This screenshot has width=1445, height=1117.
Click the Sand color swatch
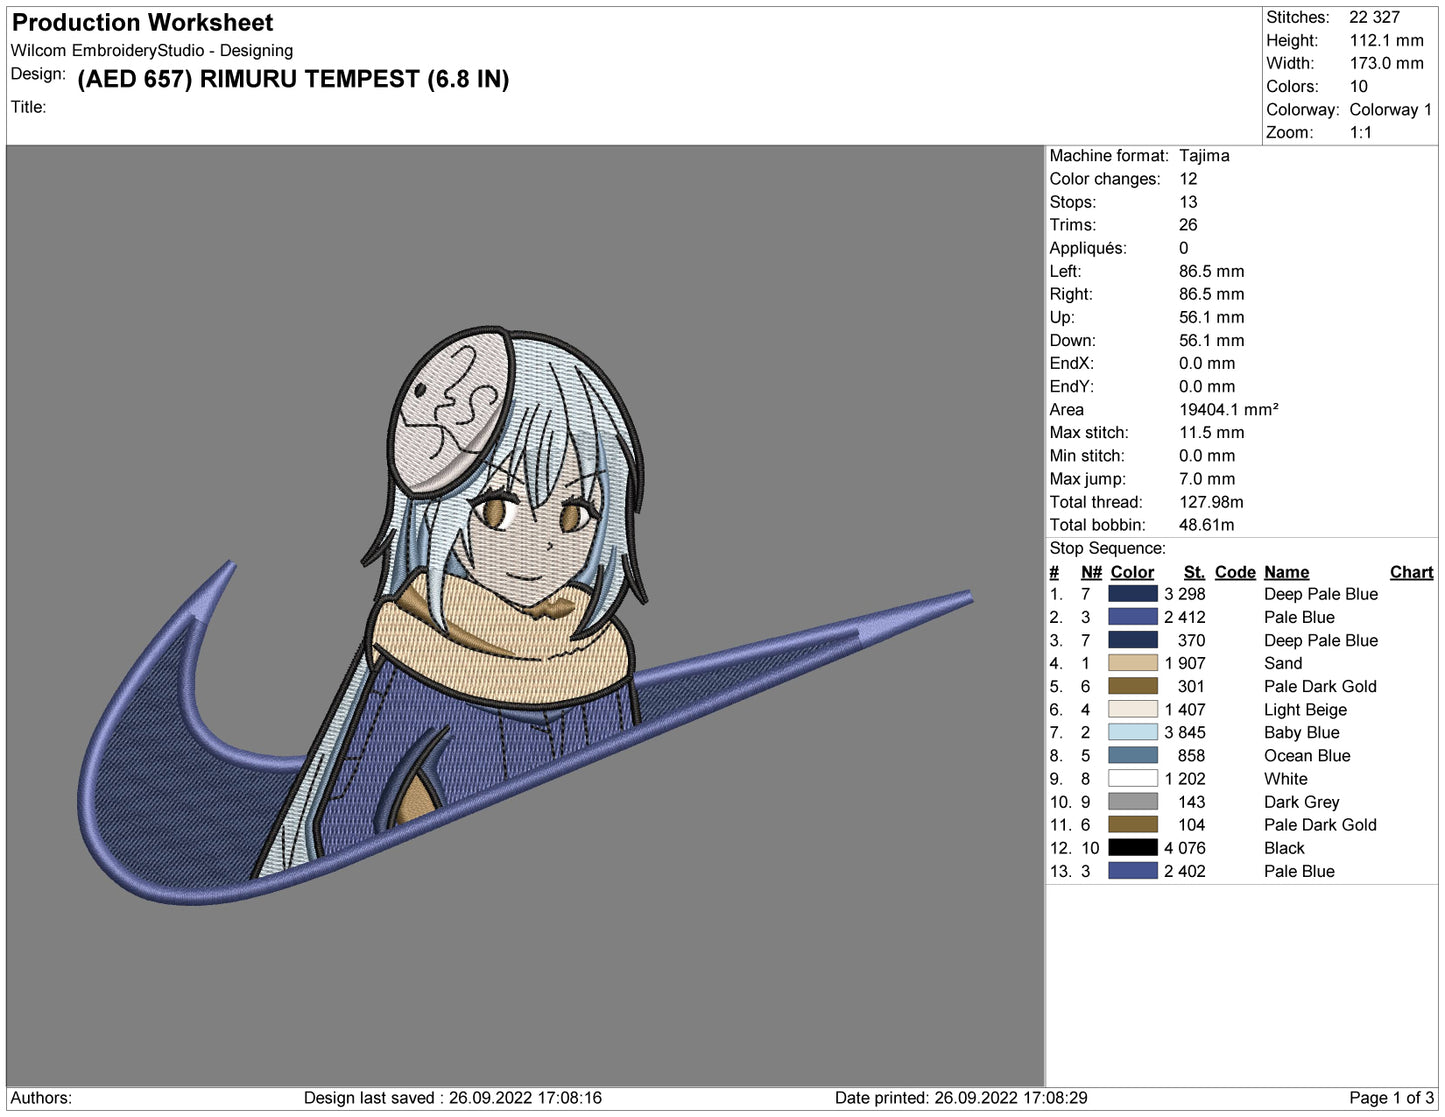click(1132, 663)
